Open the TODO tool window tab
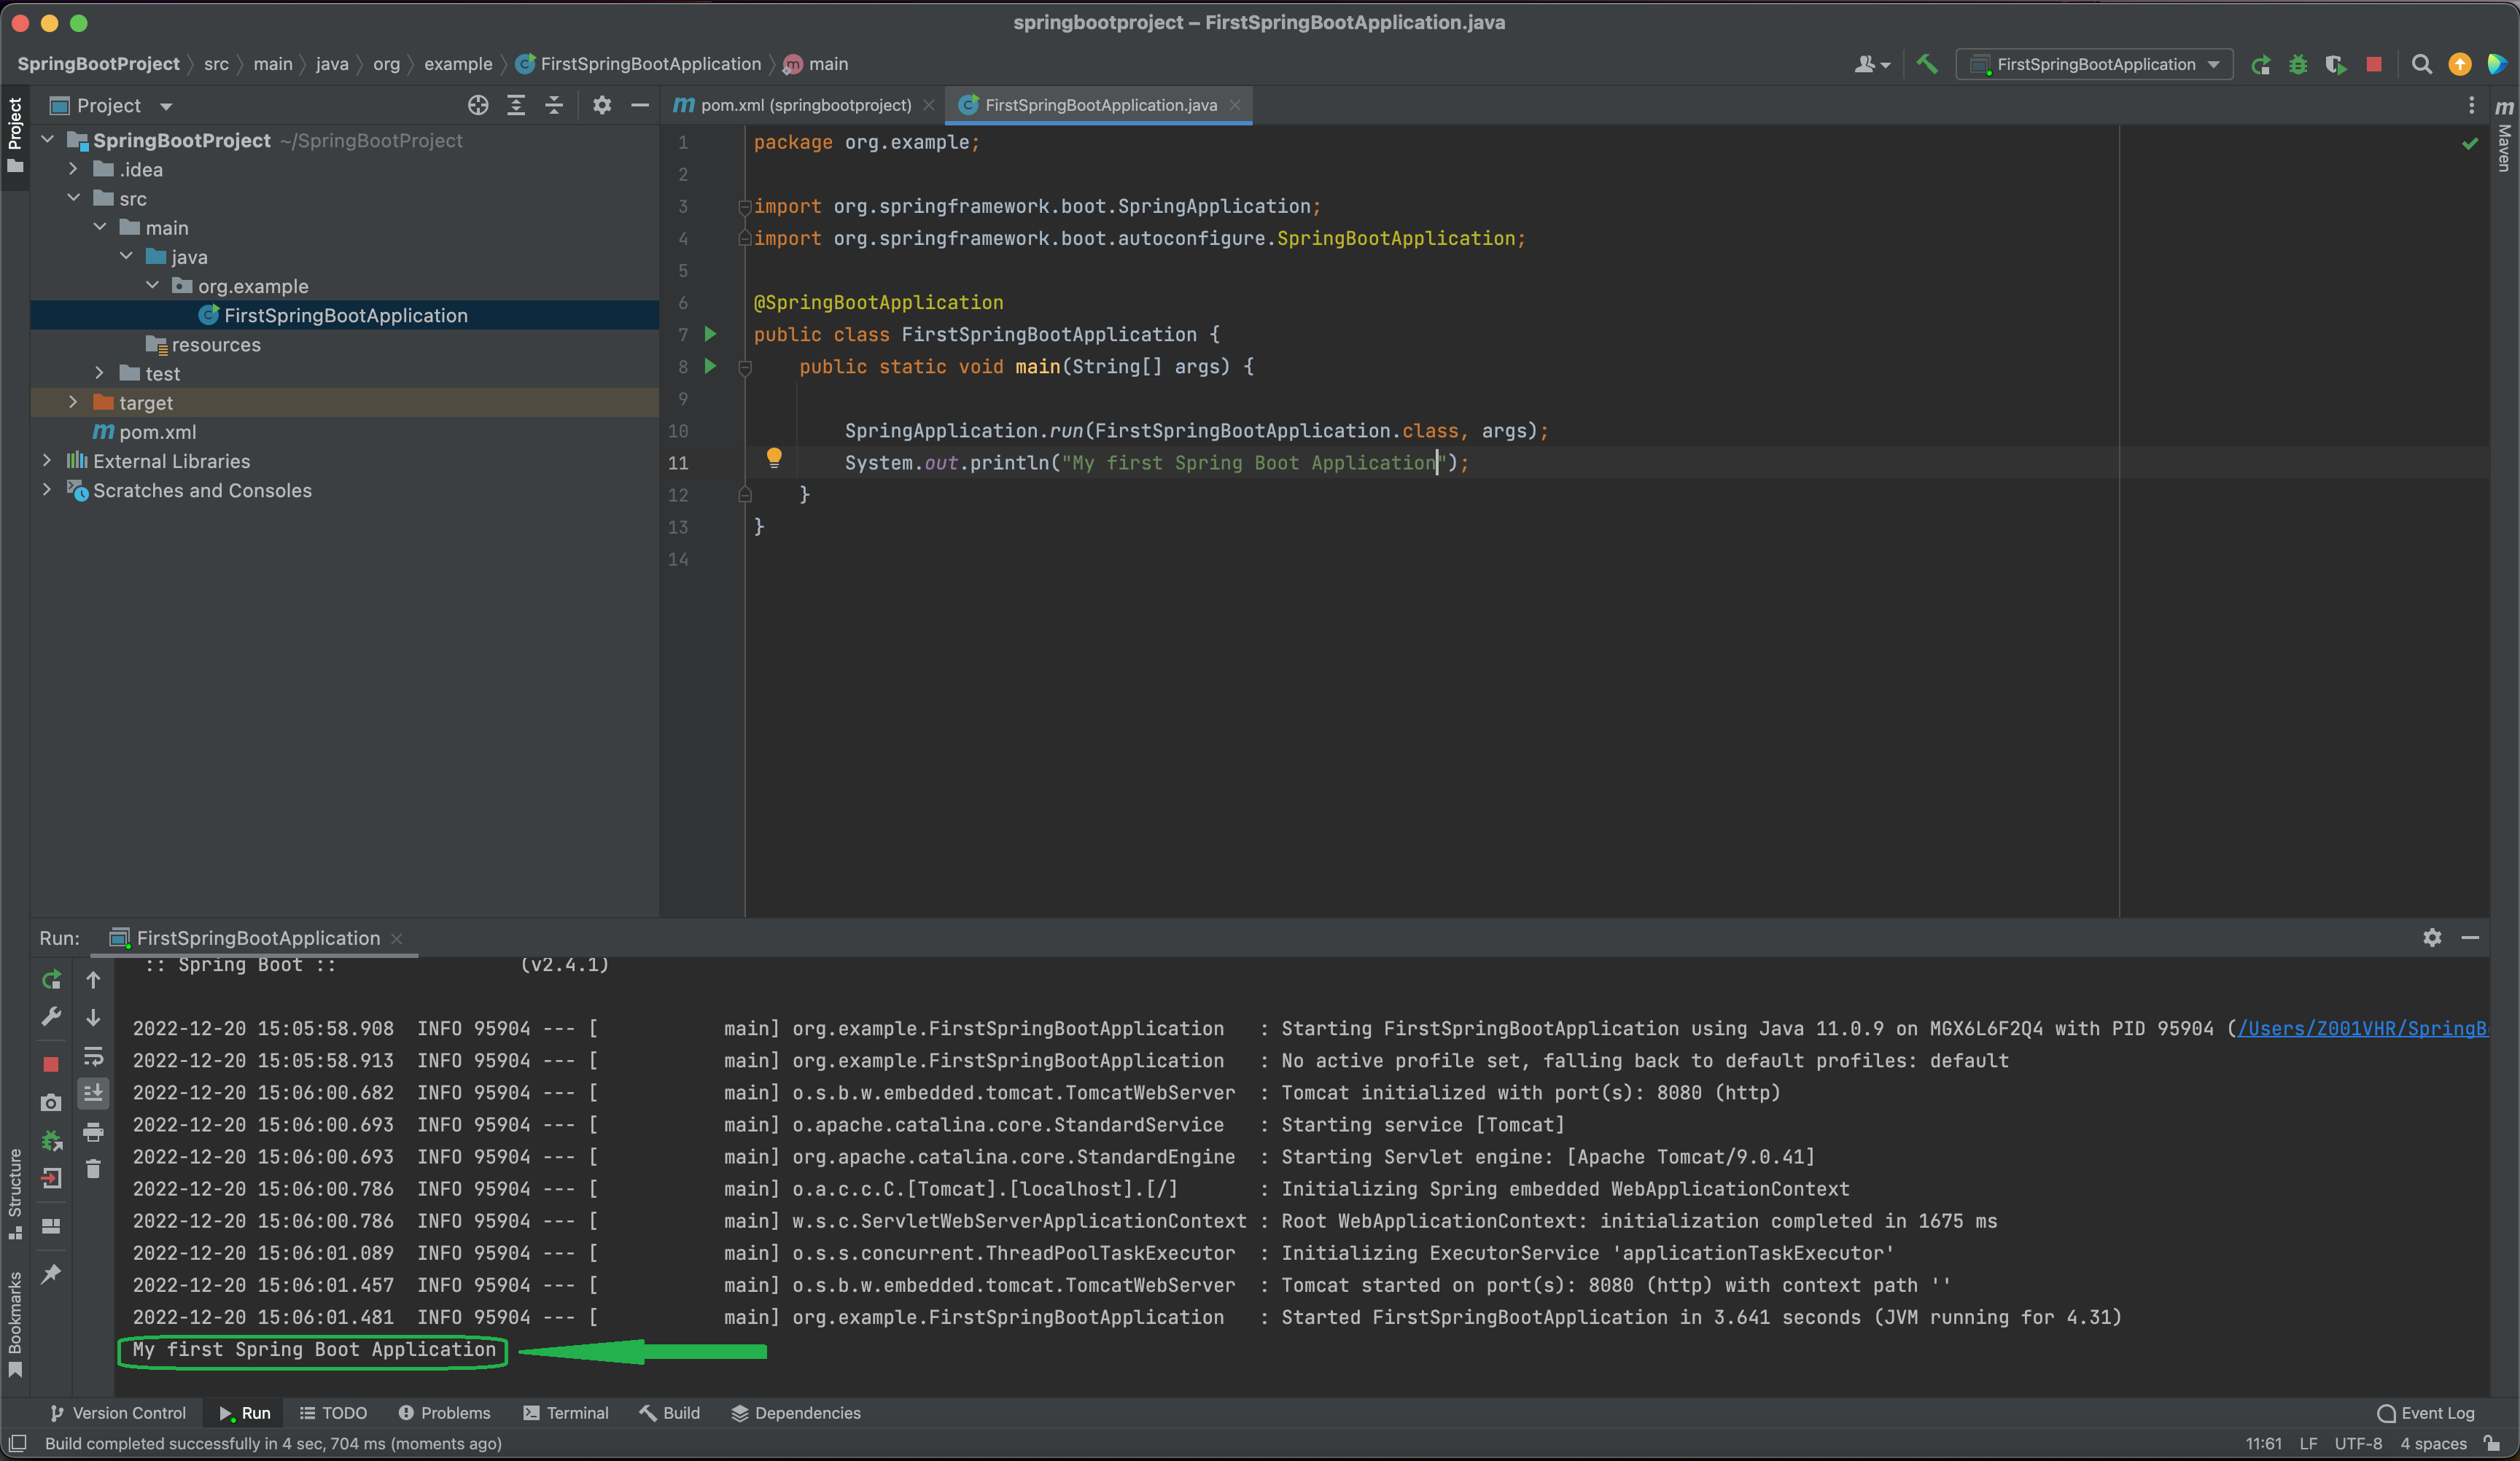Viewport: 2520px width, 1461px height. 334,1412
